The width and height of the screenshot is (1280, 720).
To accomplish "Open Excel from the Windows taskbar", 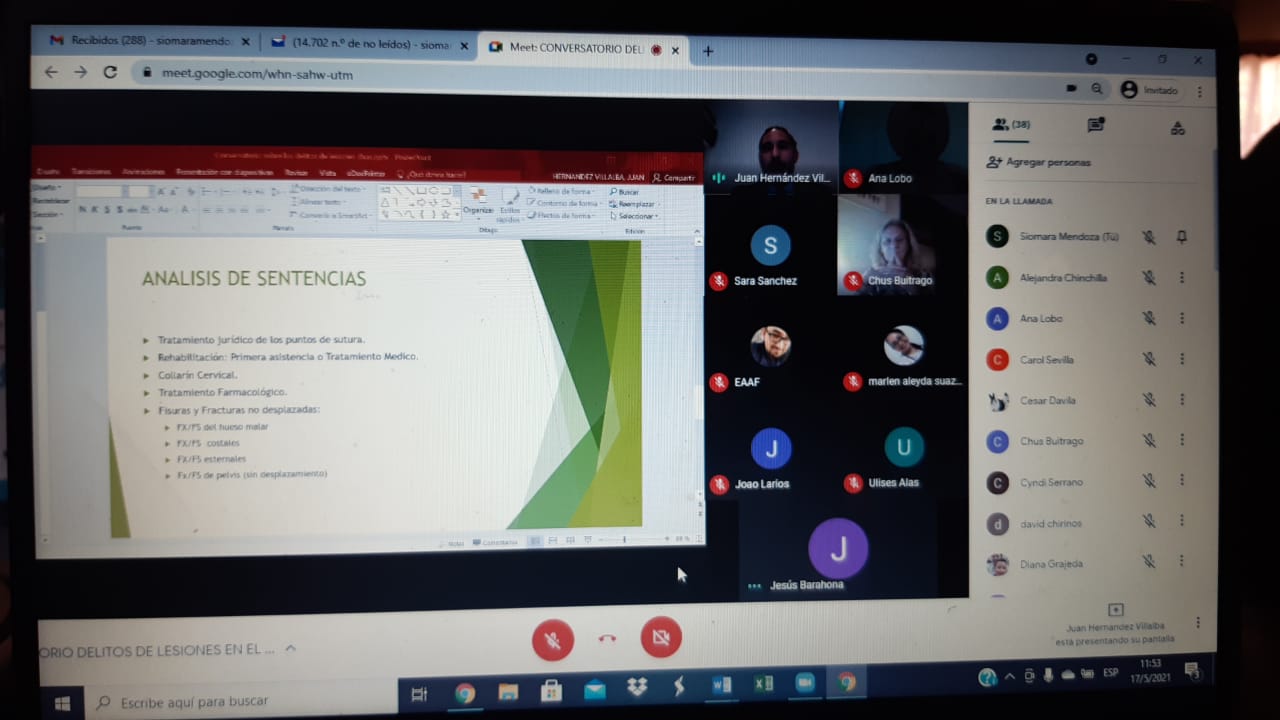I will click(x=763, y=684).
